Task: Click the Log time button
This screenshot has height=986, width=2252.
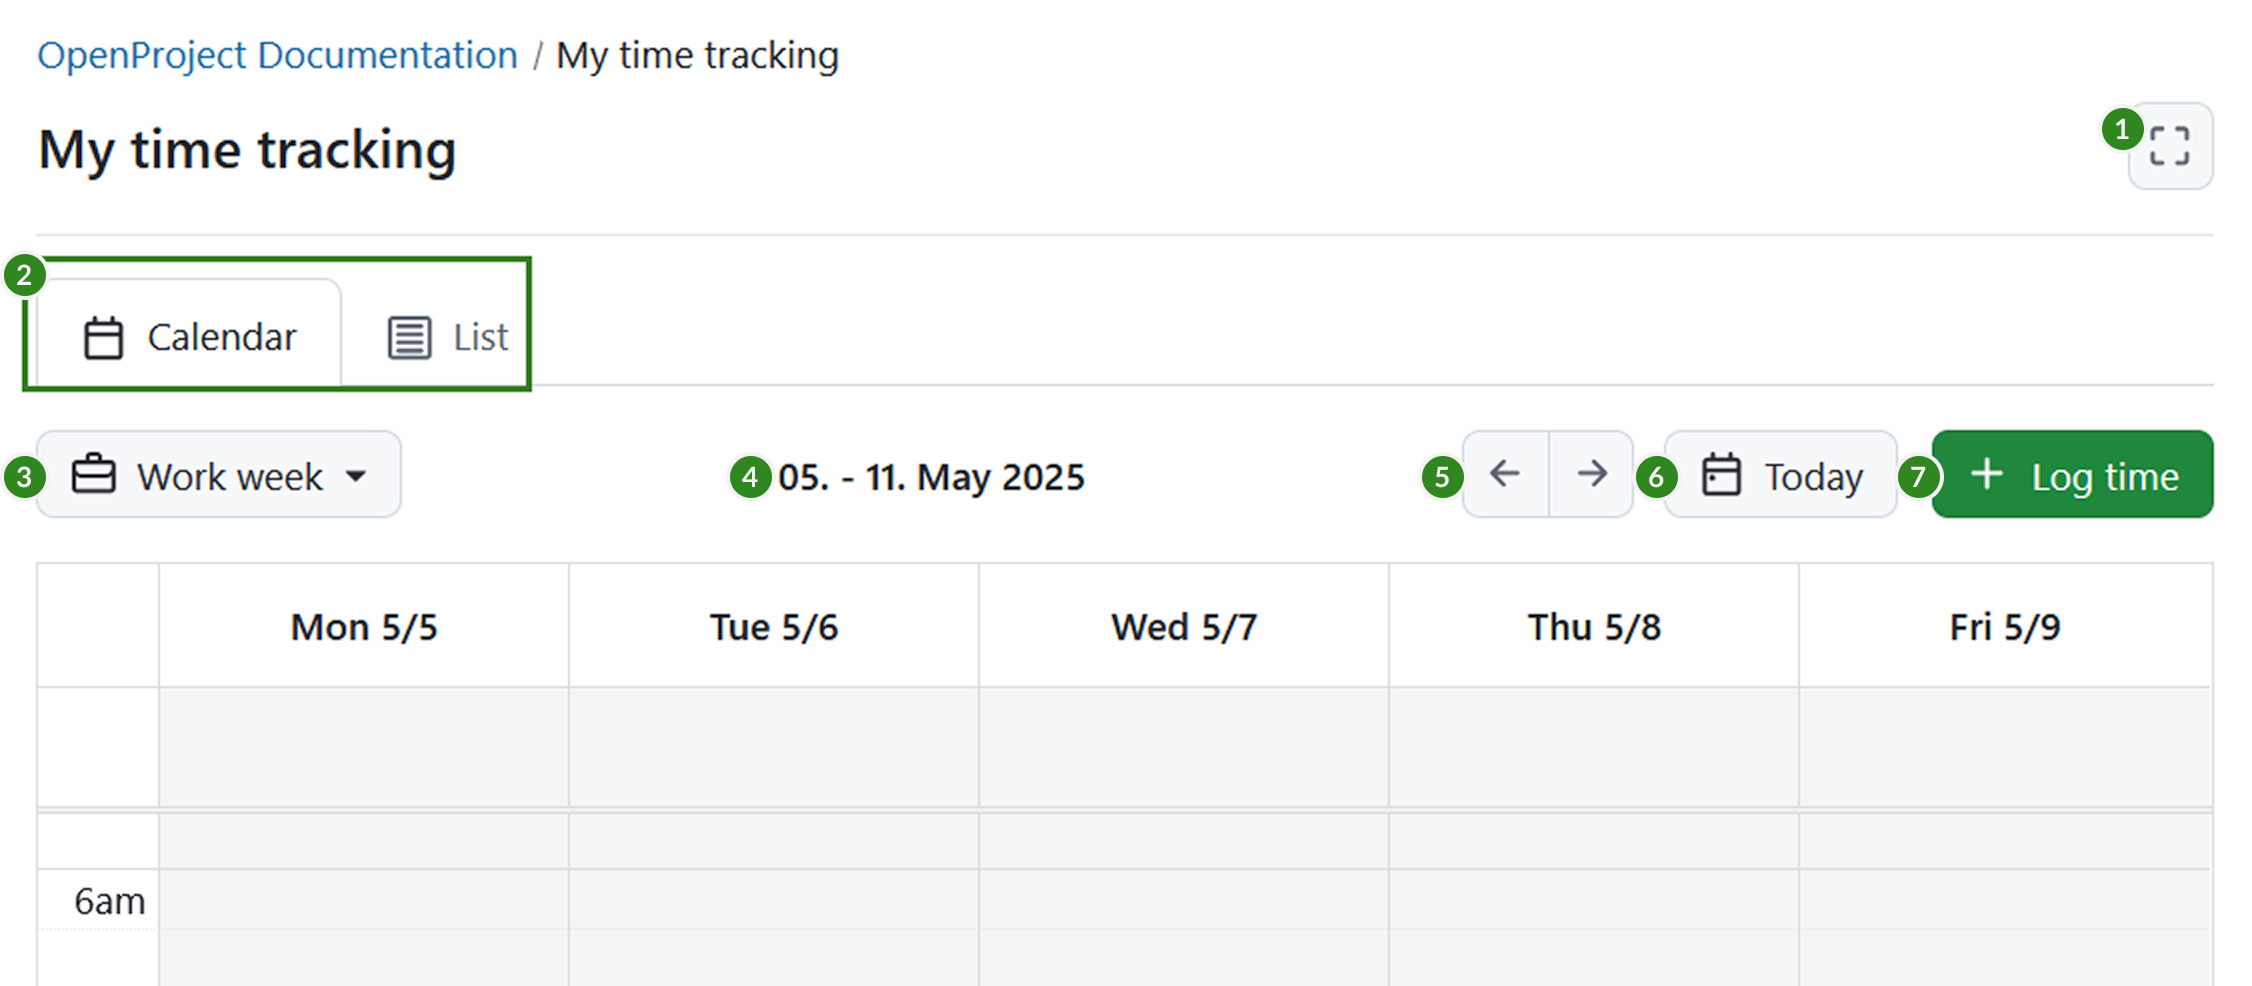Action: point(2072,474)
